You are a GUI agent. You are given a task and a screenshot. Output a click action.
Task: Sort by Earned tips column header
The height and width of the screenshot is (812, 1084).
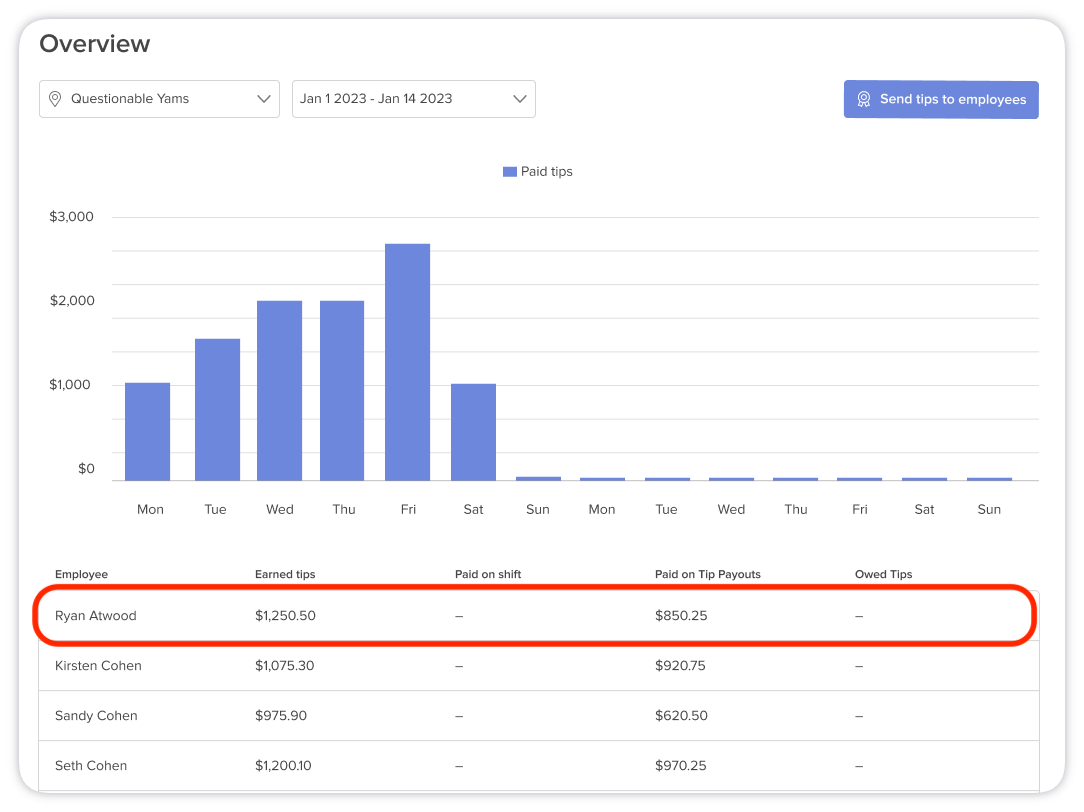coord(285,574)
